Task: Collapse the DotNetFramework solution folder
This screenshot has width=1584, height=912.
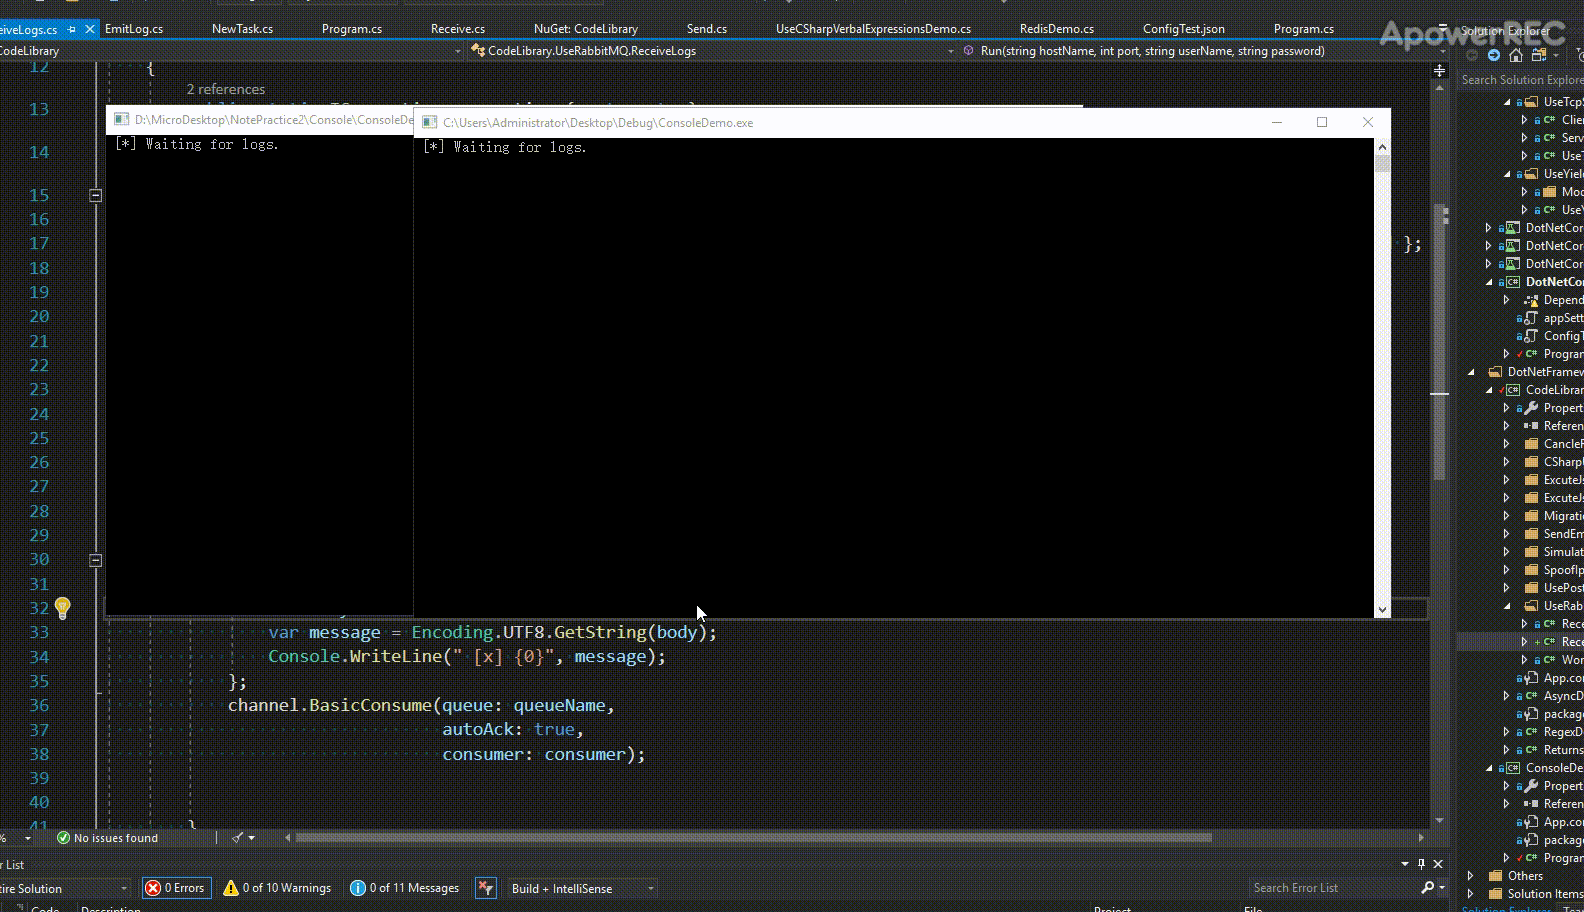Action: (1471, 372)
